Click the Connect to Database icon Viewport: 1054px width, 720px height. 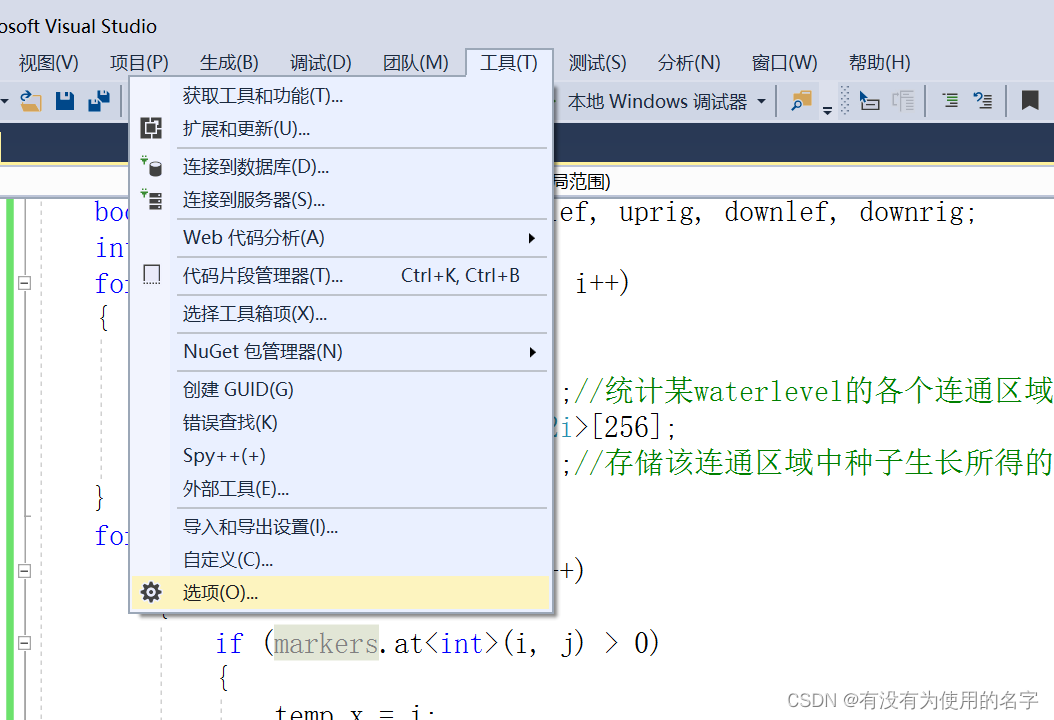151,166
